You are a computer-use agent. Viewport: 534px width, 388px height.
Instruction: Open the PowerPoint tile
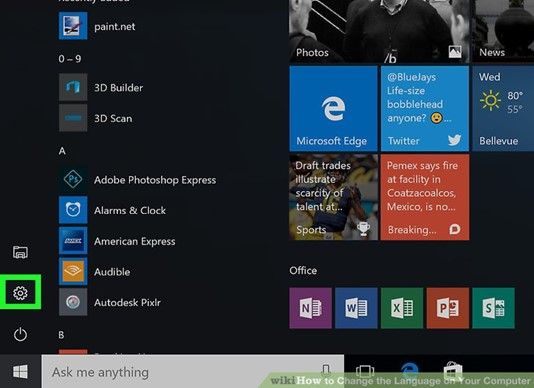[x=447, y=308]
